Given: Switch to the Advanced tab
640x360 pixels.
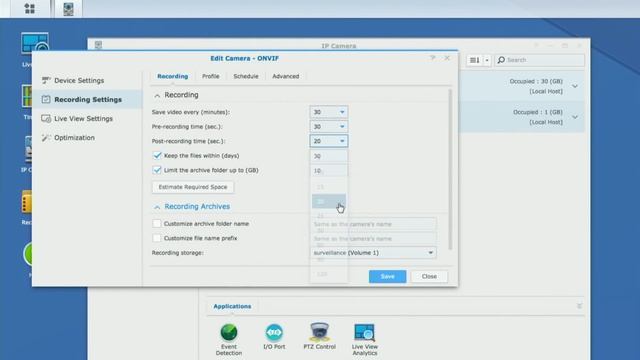Looking at the screenshot, I should coord(286,76).
